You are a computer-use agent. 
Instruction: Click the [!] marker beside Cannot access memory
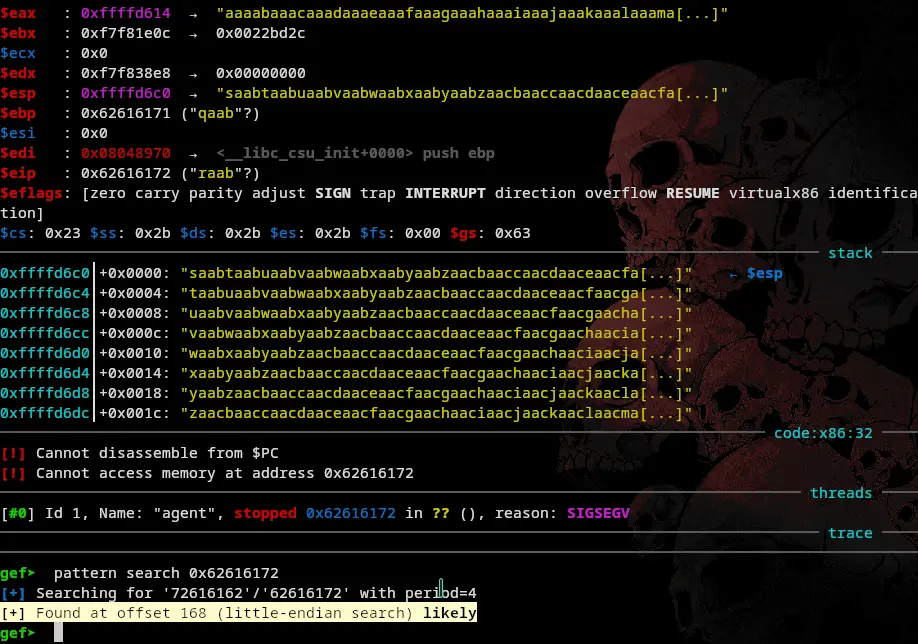click(x=13, y=473)
